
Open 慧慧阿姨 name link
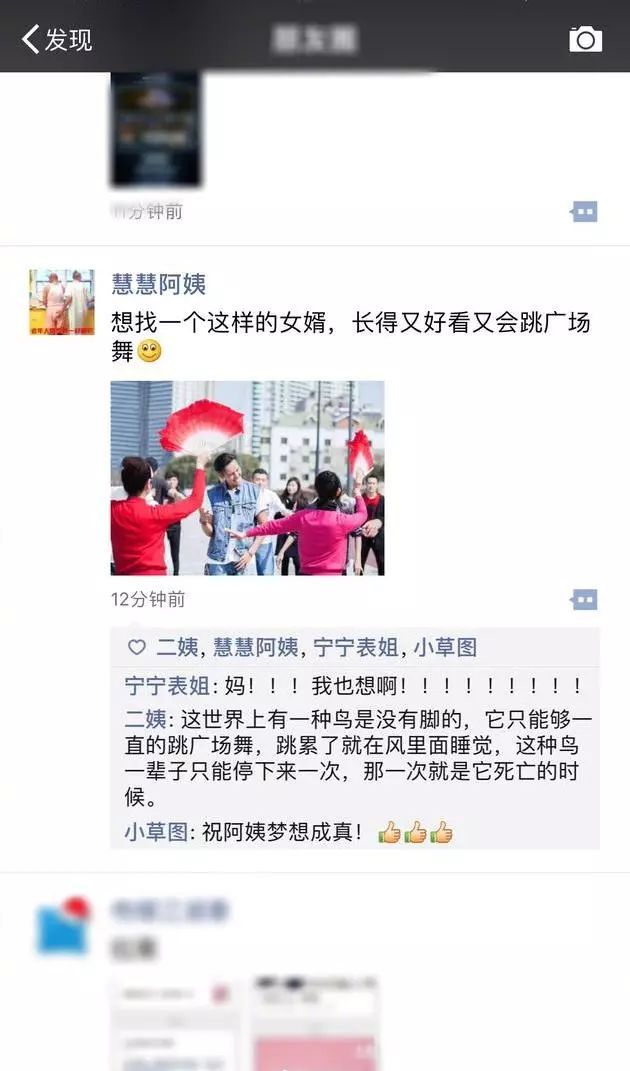(x=159, y=283)
